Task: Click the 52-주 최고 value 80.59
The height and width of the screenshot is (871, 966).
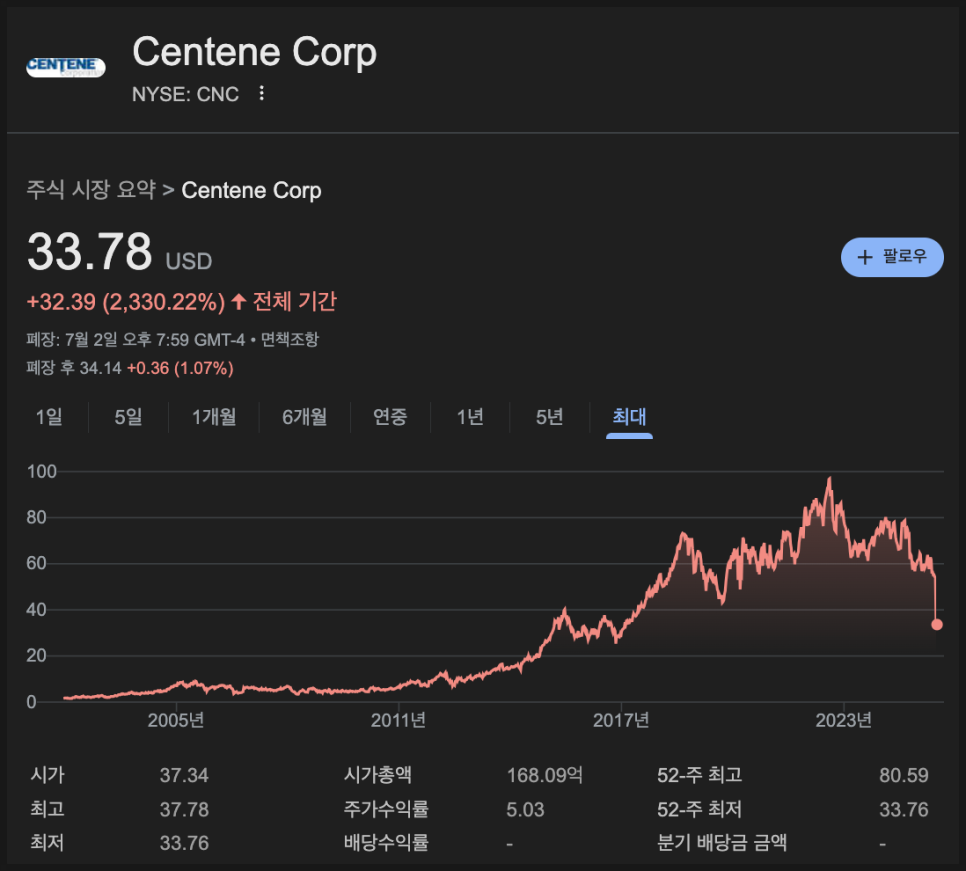Action: coord(904,775)
